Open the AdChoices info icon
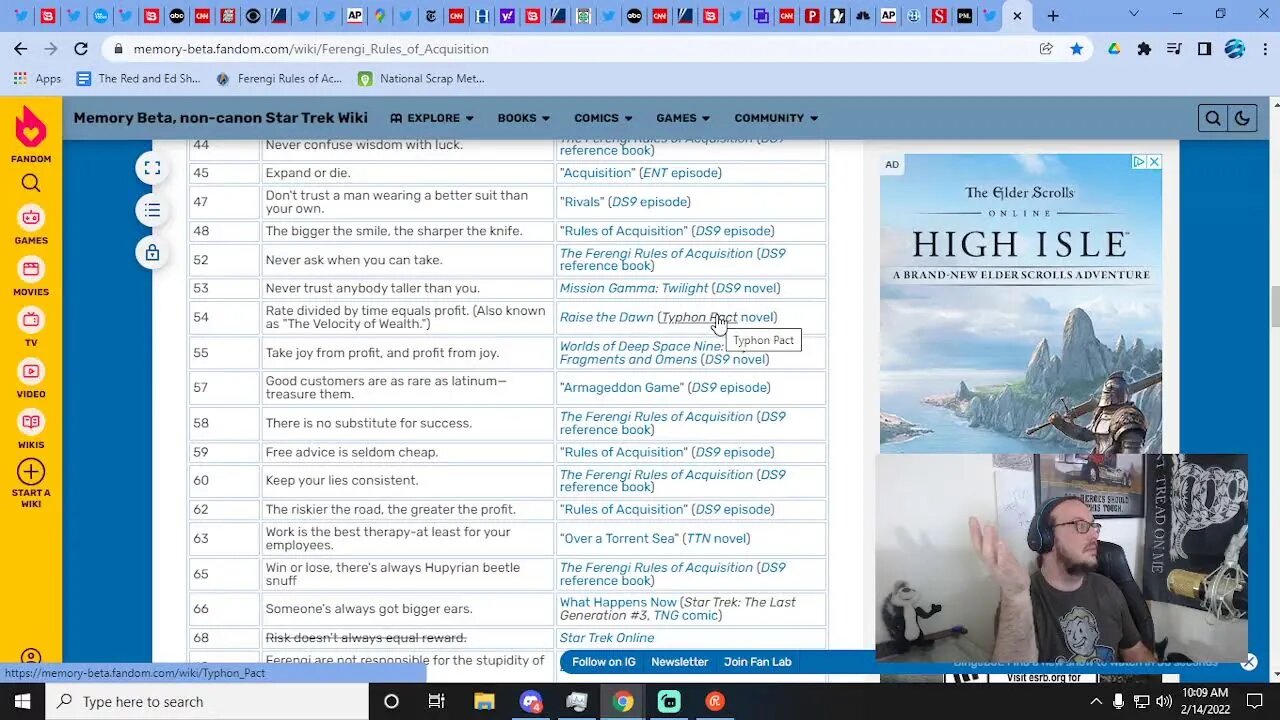 click(x=1139, y=162)
